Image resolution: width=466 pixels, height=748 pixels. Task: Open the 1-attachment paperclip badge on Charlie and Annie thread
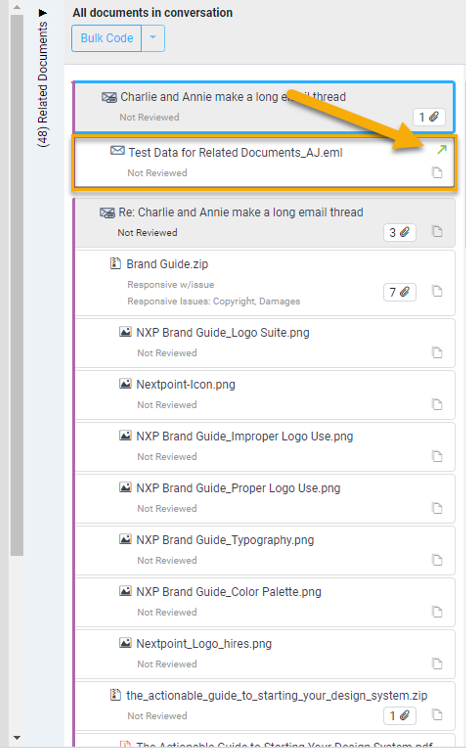click(x=429, y=117)
